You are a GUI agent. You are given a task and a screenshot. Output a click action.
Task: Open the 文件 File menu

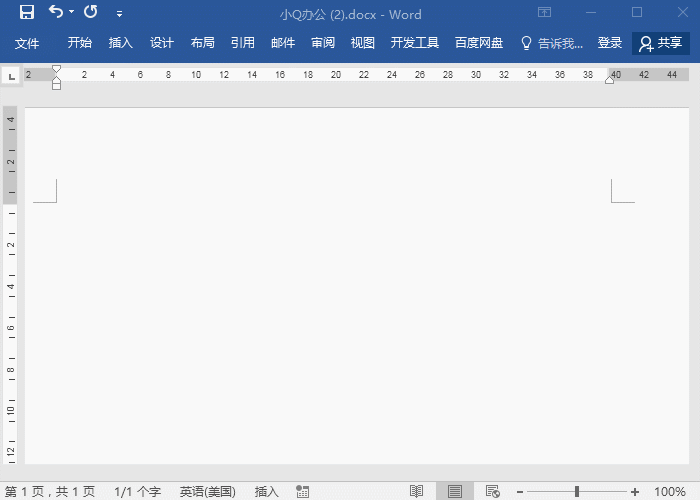pyautogui.click(x=27, y=43)
